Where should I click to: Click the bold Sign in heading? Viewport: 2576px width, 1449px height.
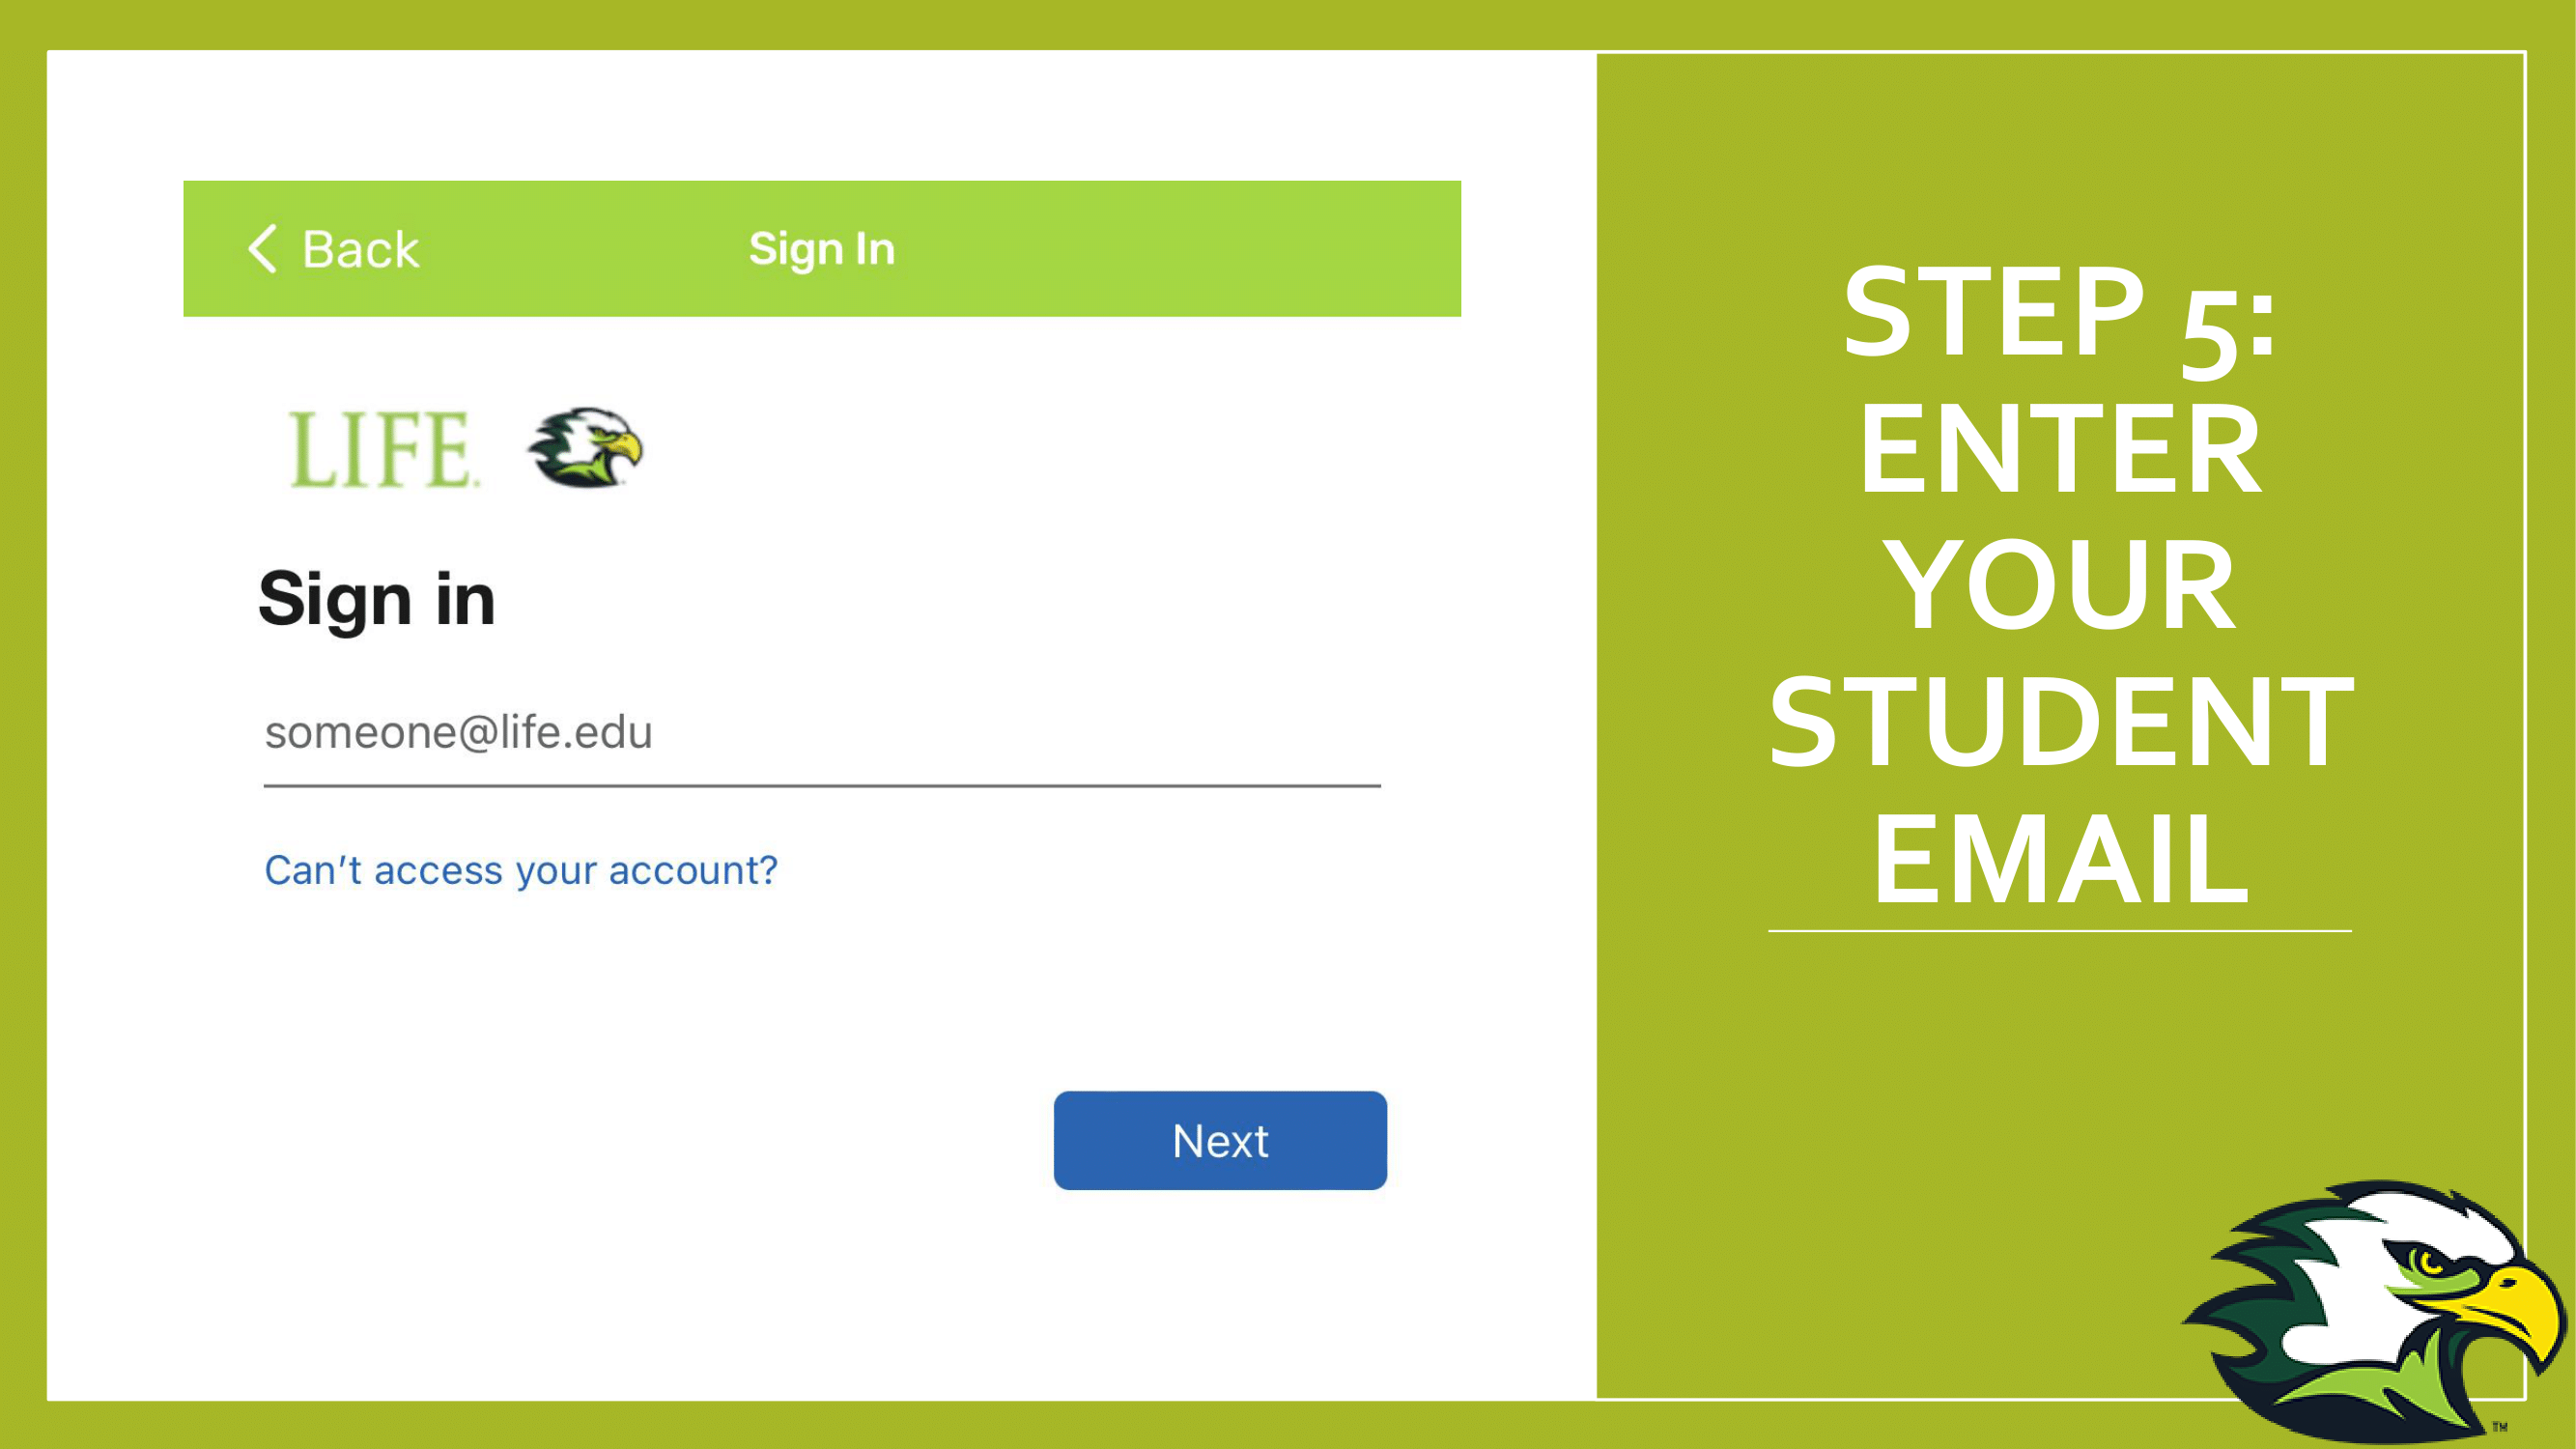[x=377, y=598]
